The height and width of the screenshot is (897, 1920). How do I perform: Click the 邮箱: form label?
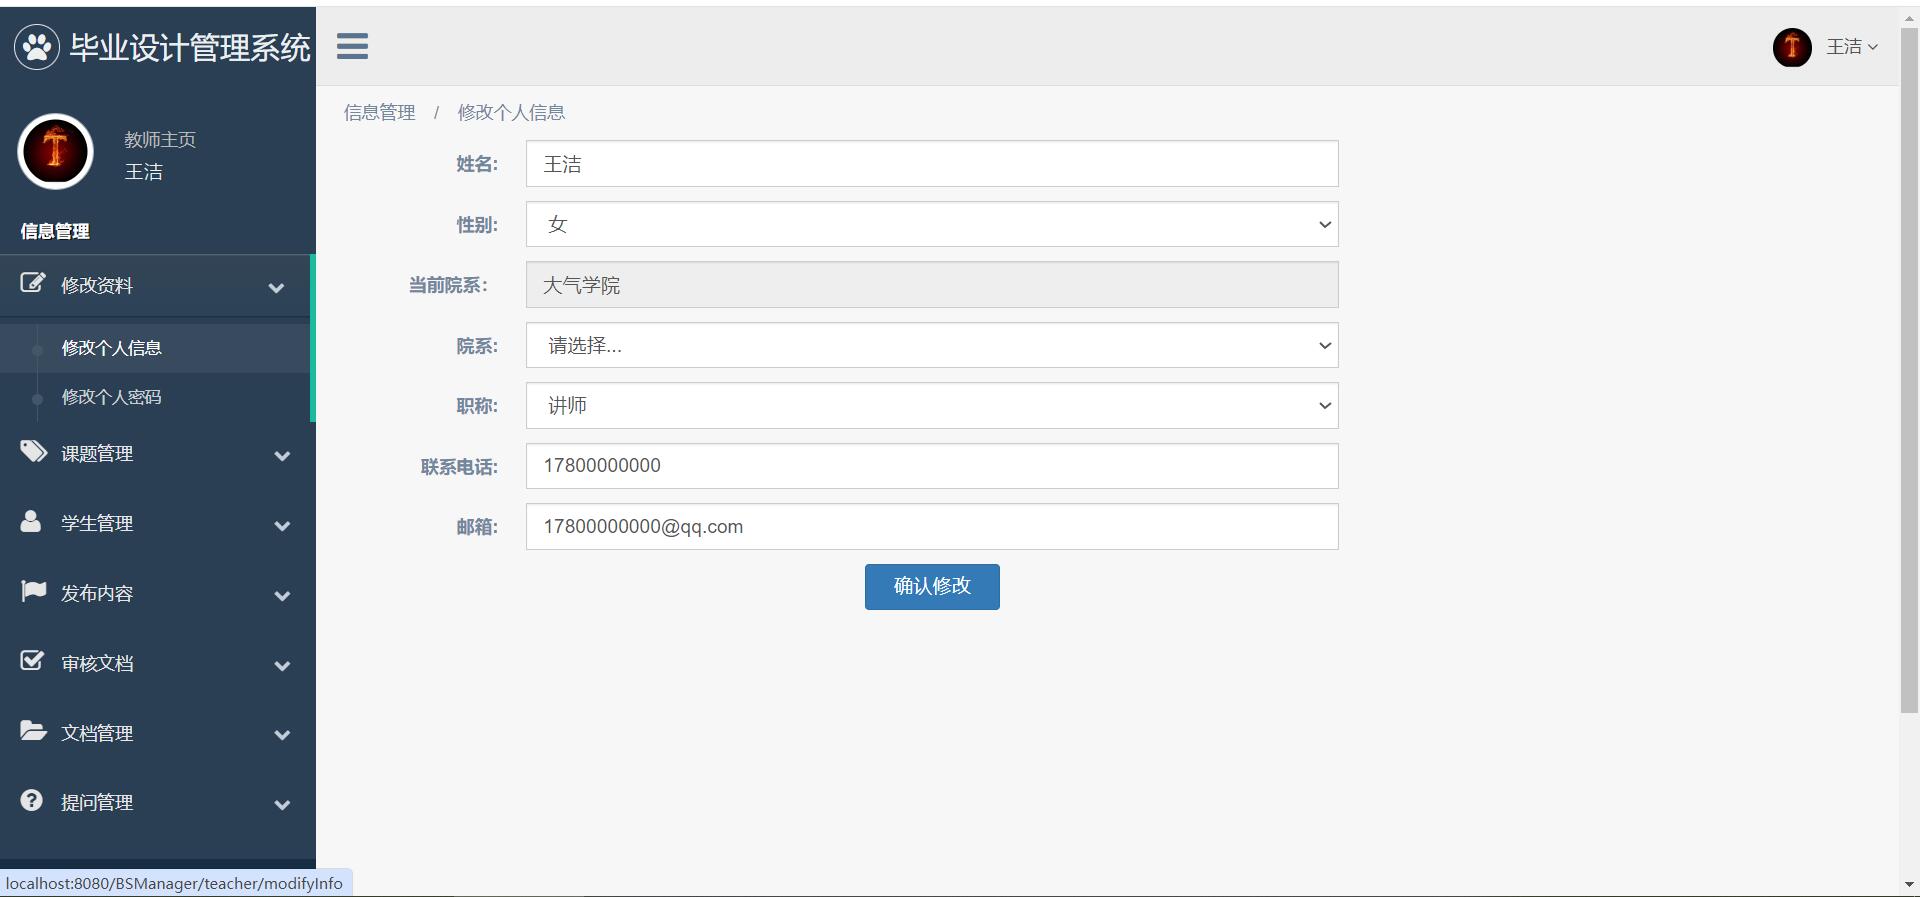(x=477, y=527)
